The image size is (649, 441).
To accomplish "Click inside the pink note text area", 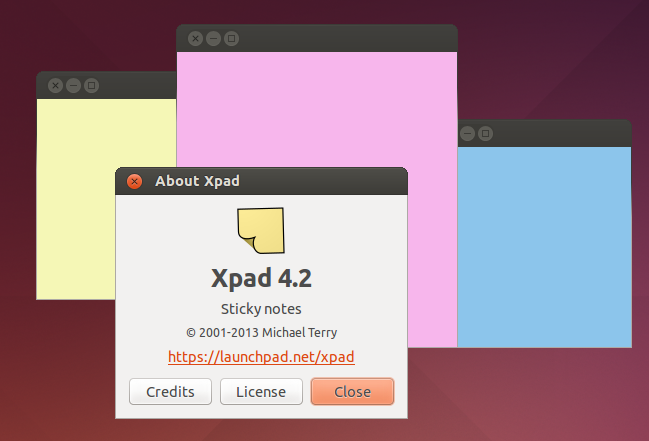I will [x=317, y=109].
